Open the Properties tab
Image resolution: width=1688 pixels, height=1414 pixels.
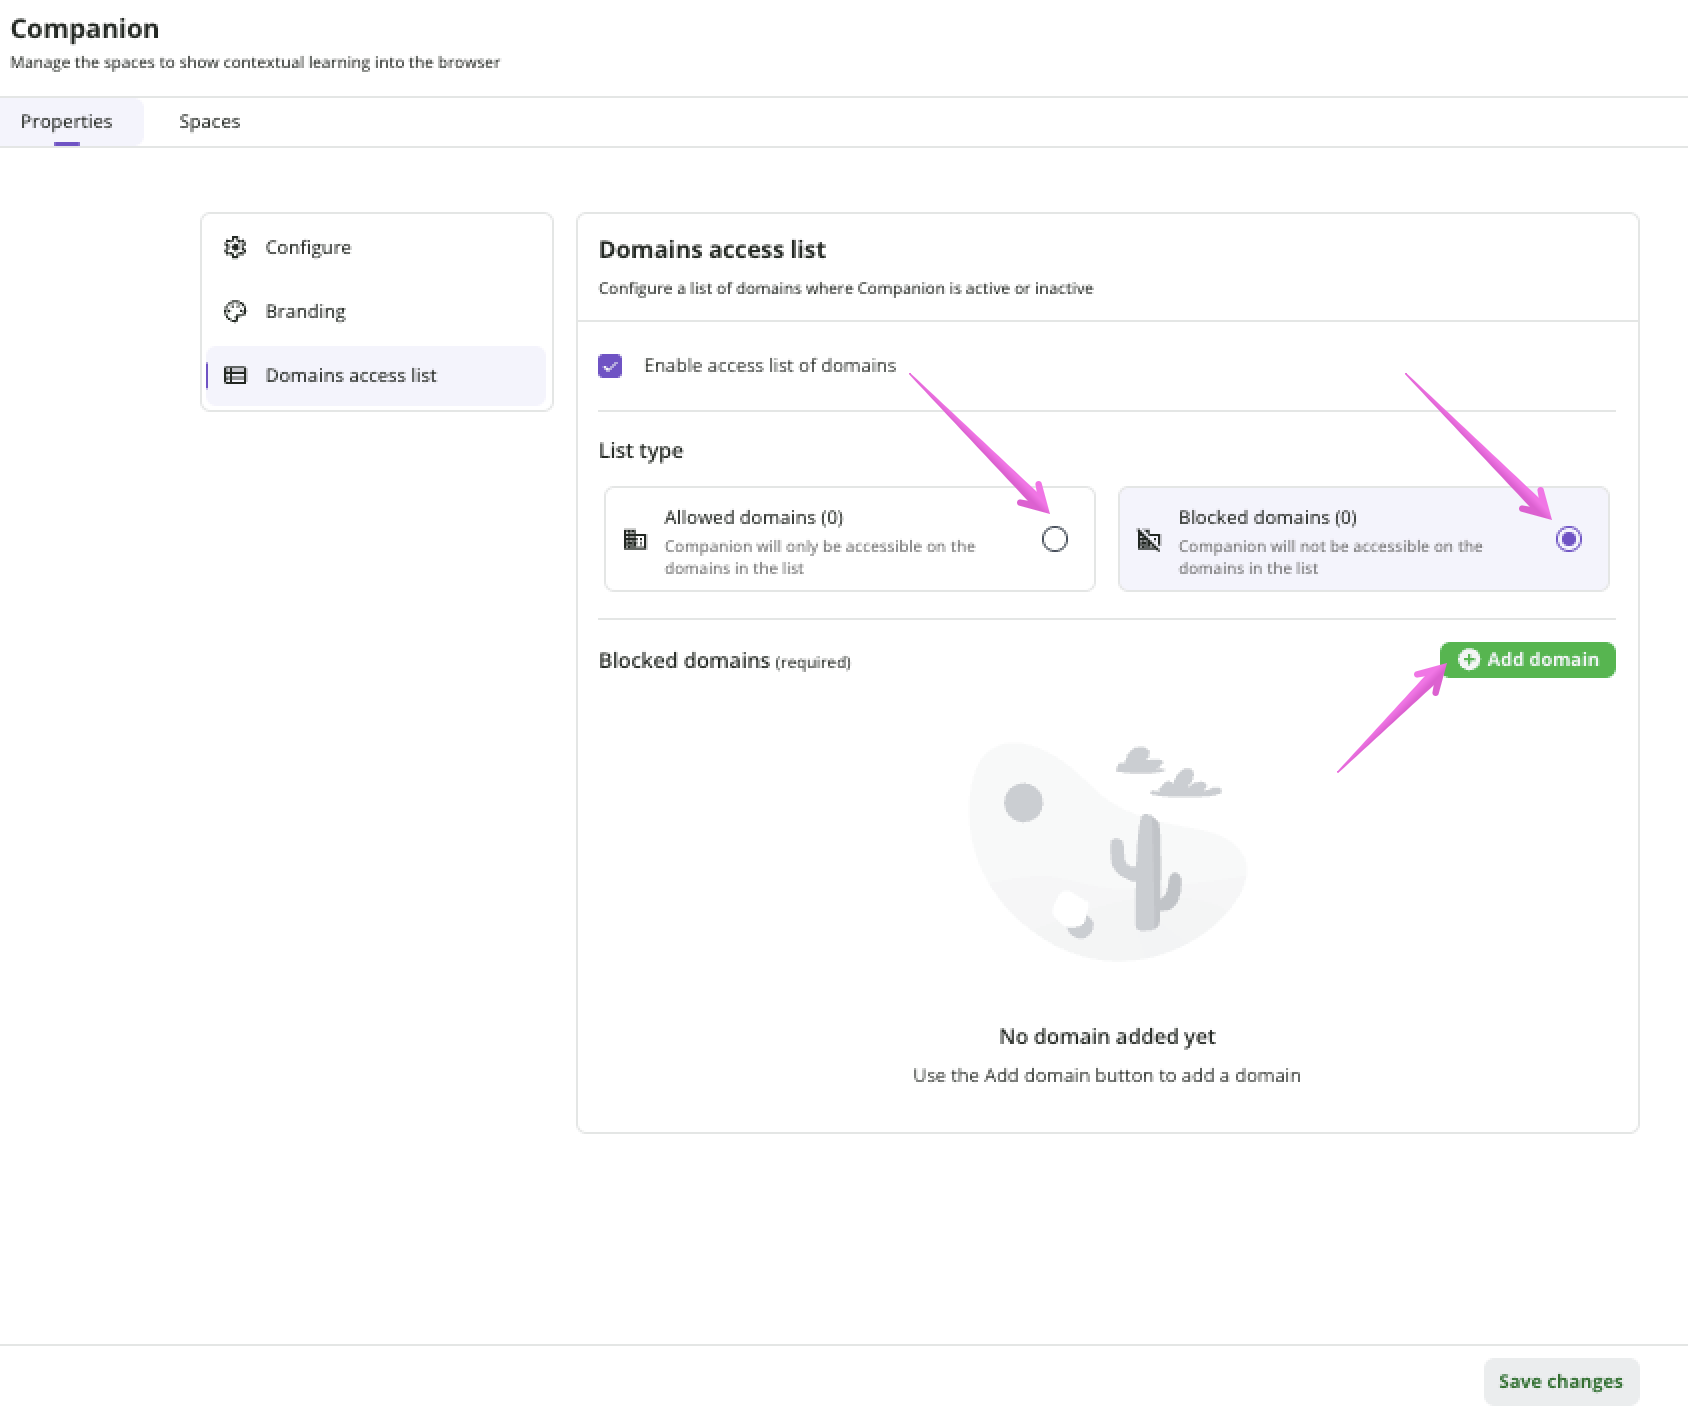click(66, 121)
